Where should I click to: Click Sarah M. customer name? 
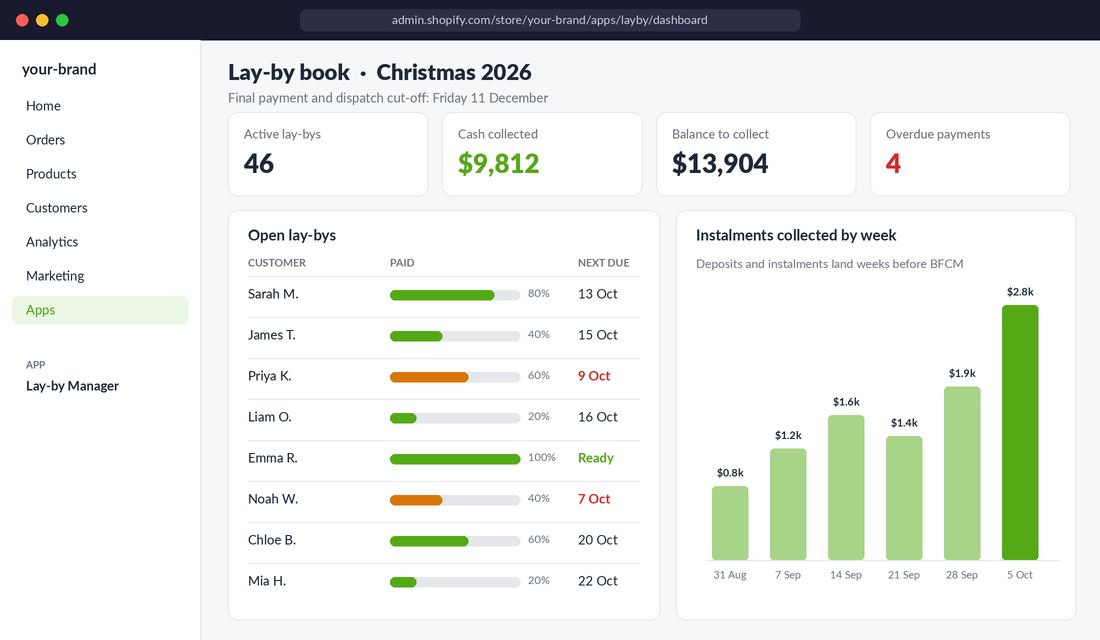coord(273,294)
